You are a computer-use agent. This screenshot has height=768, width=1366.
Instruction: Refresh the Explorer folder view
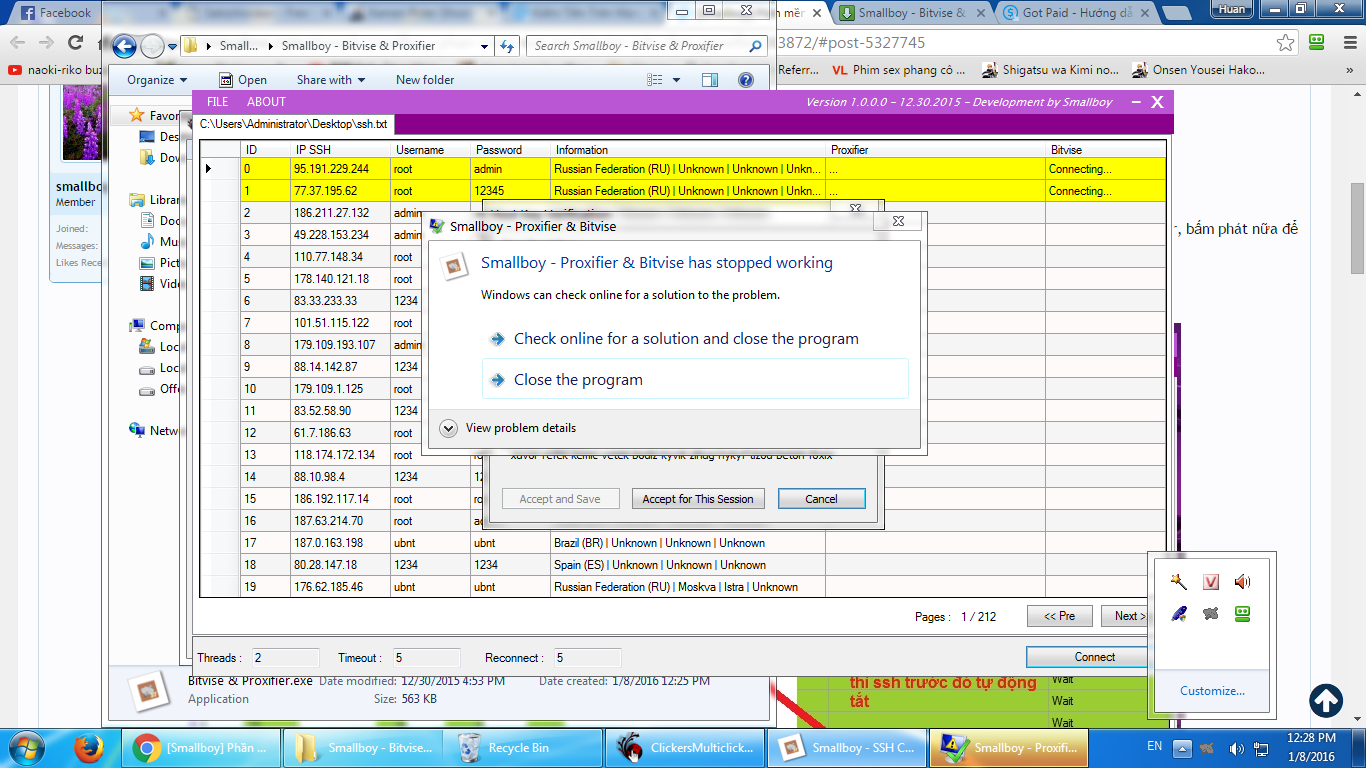pyautogui.click(x=507, y=46)
